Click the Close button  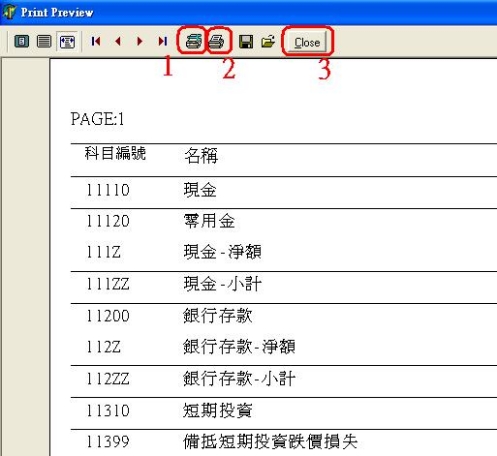point(307,42)
